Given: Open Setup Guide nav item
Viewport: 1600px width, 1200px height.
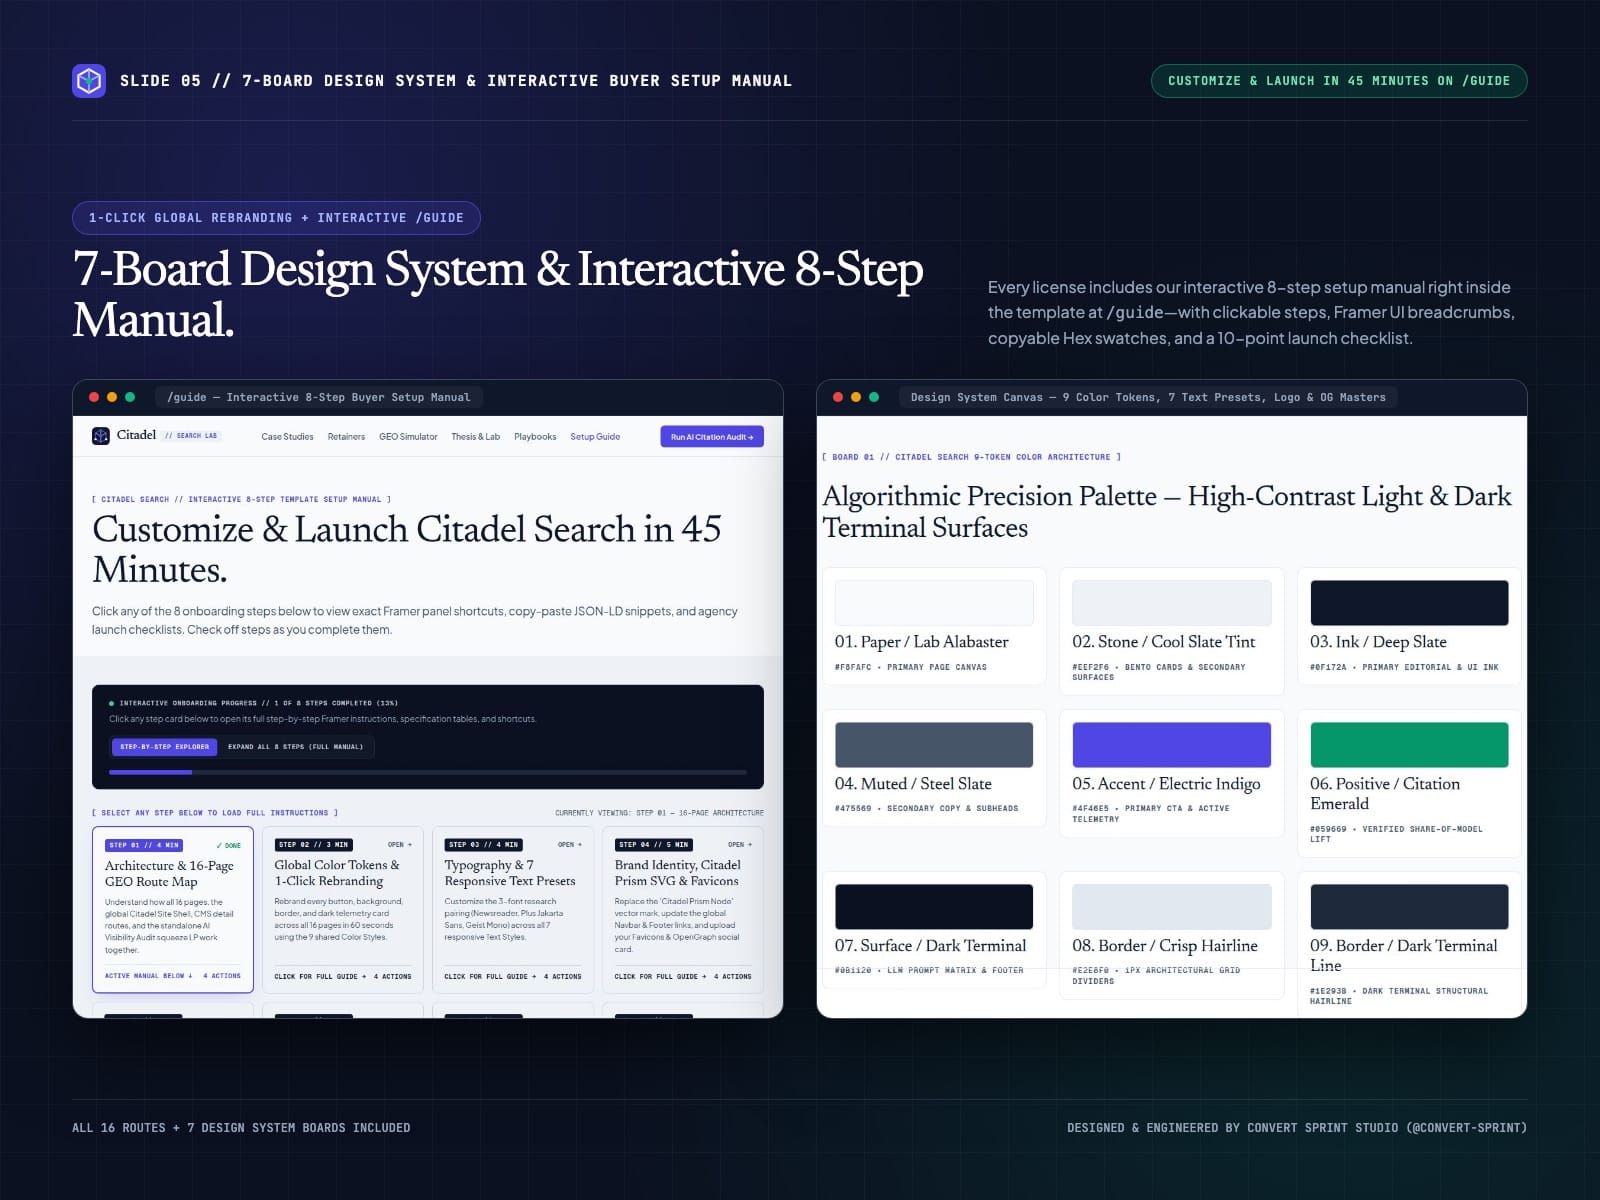Looking at the screenshot, I should pyautogui.click(x=595, y=437).
